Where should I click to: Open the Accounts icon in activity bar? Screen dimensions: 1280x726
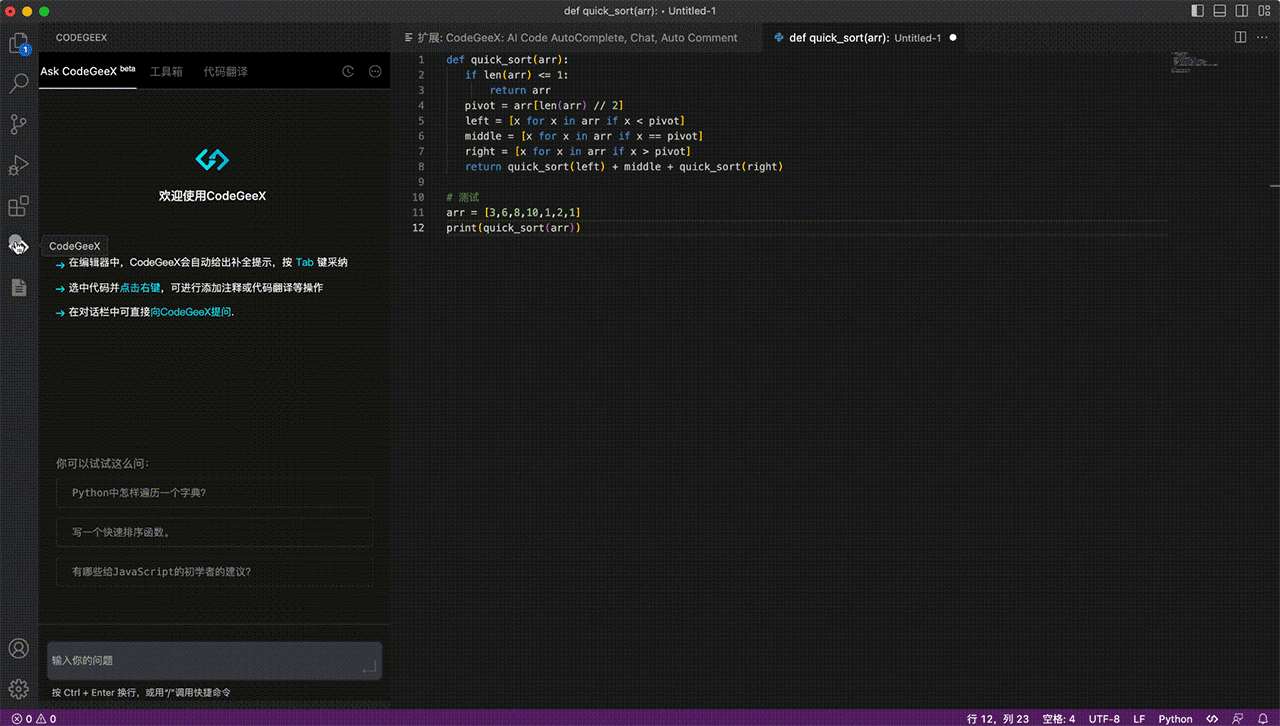pyautogui.click(x=18, y=649)
